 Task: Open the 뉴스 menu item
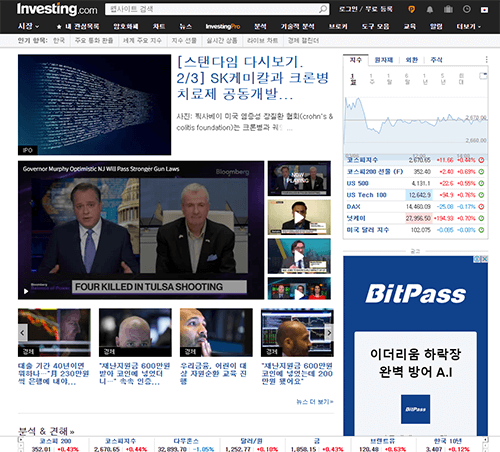click(x=186, y=26)
